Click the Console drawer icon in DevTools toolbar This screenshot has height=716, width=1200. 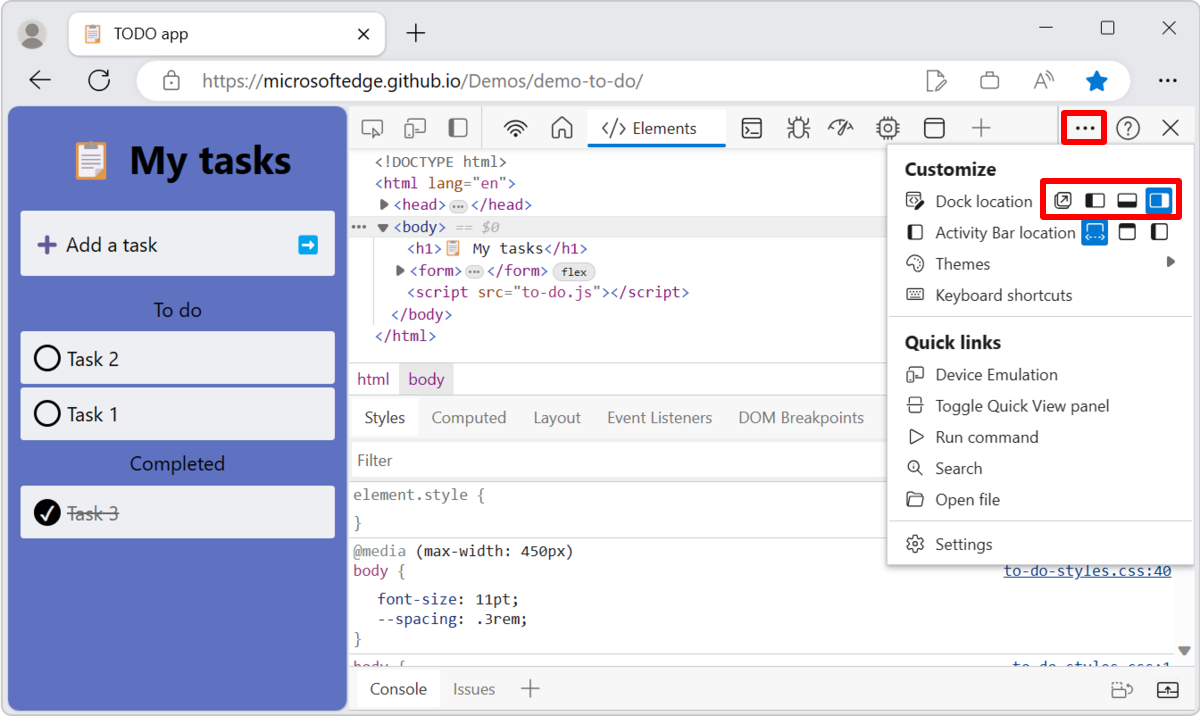point(751,128)
